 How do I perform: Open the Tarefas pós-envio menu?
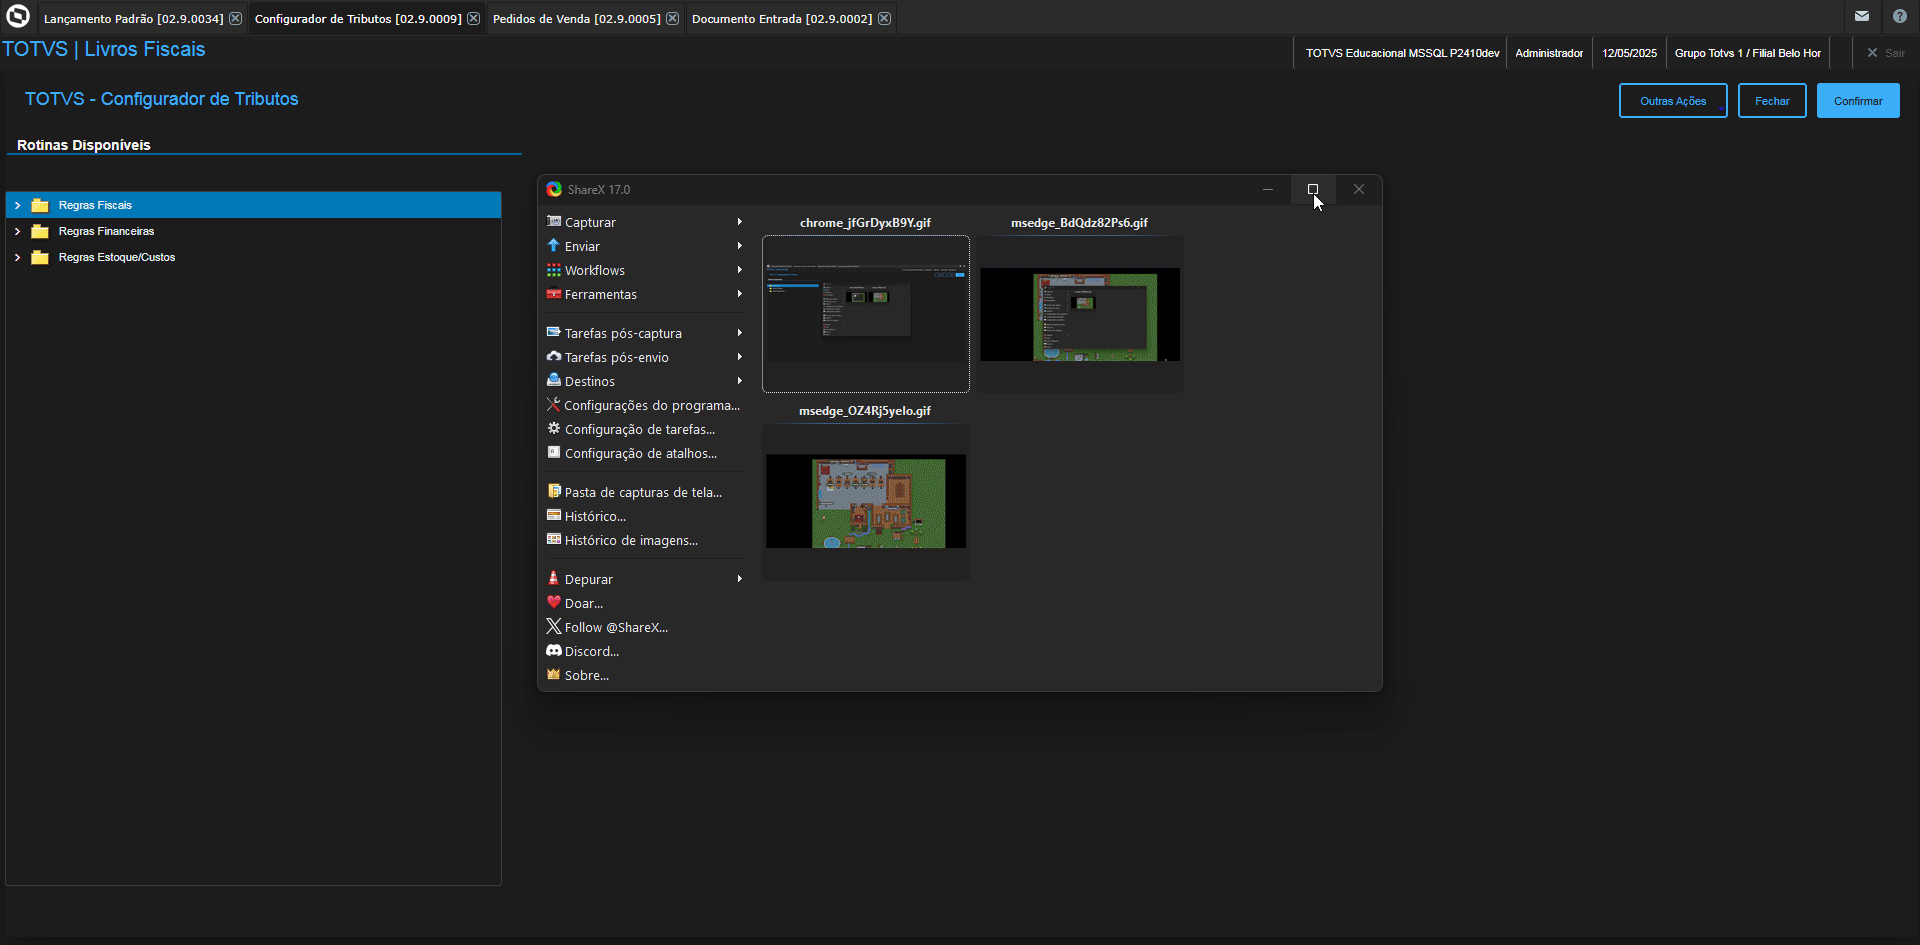coord(645,357)
